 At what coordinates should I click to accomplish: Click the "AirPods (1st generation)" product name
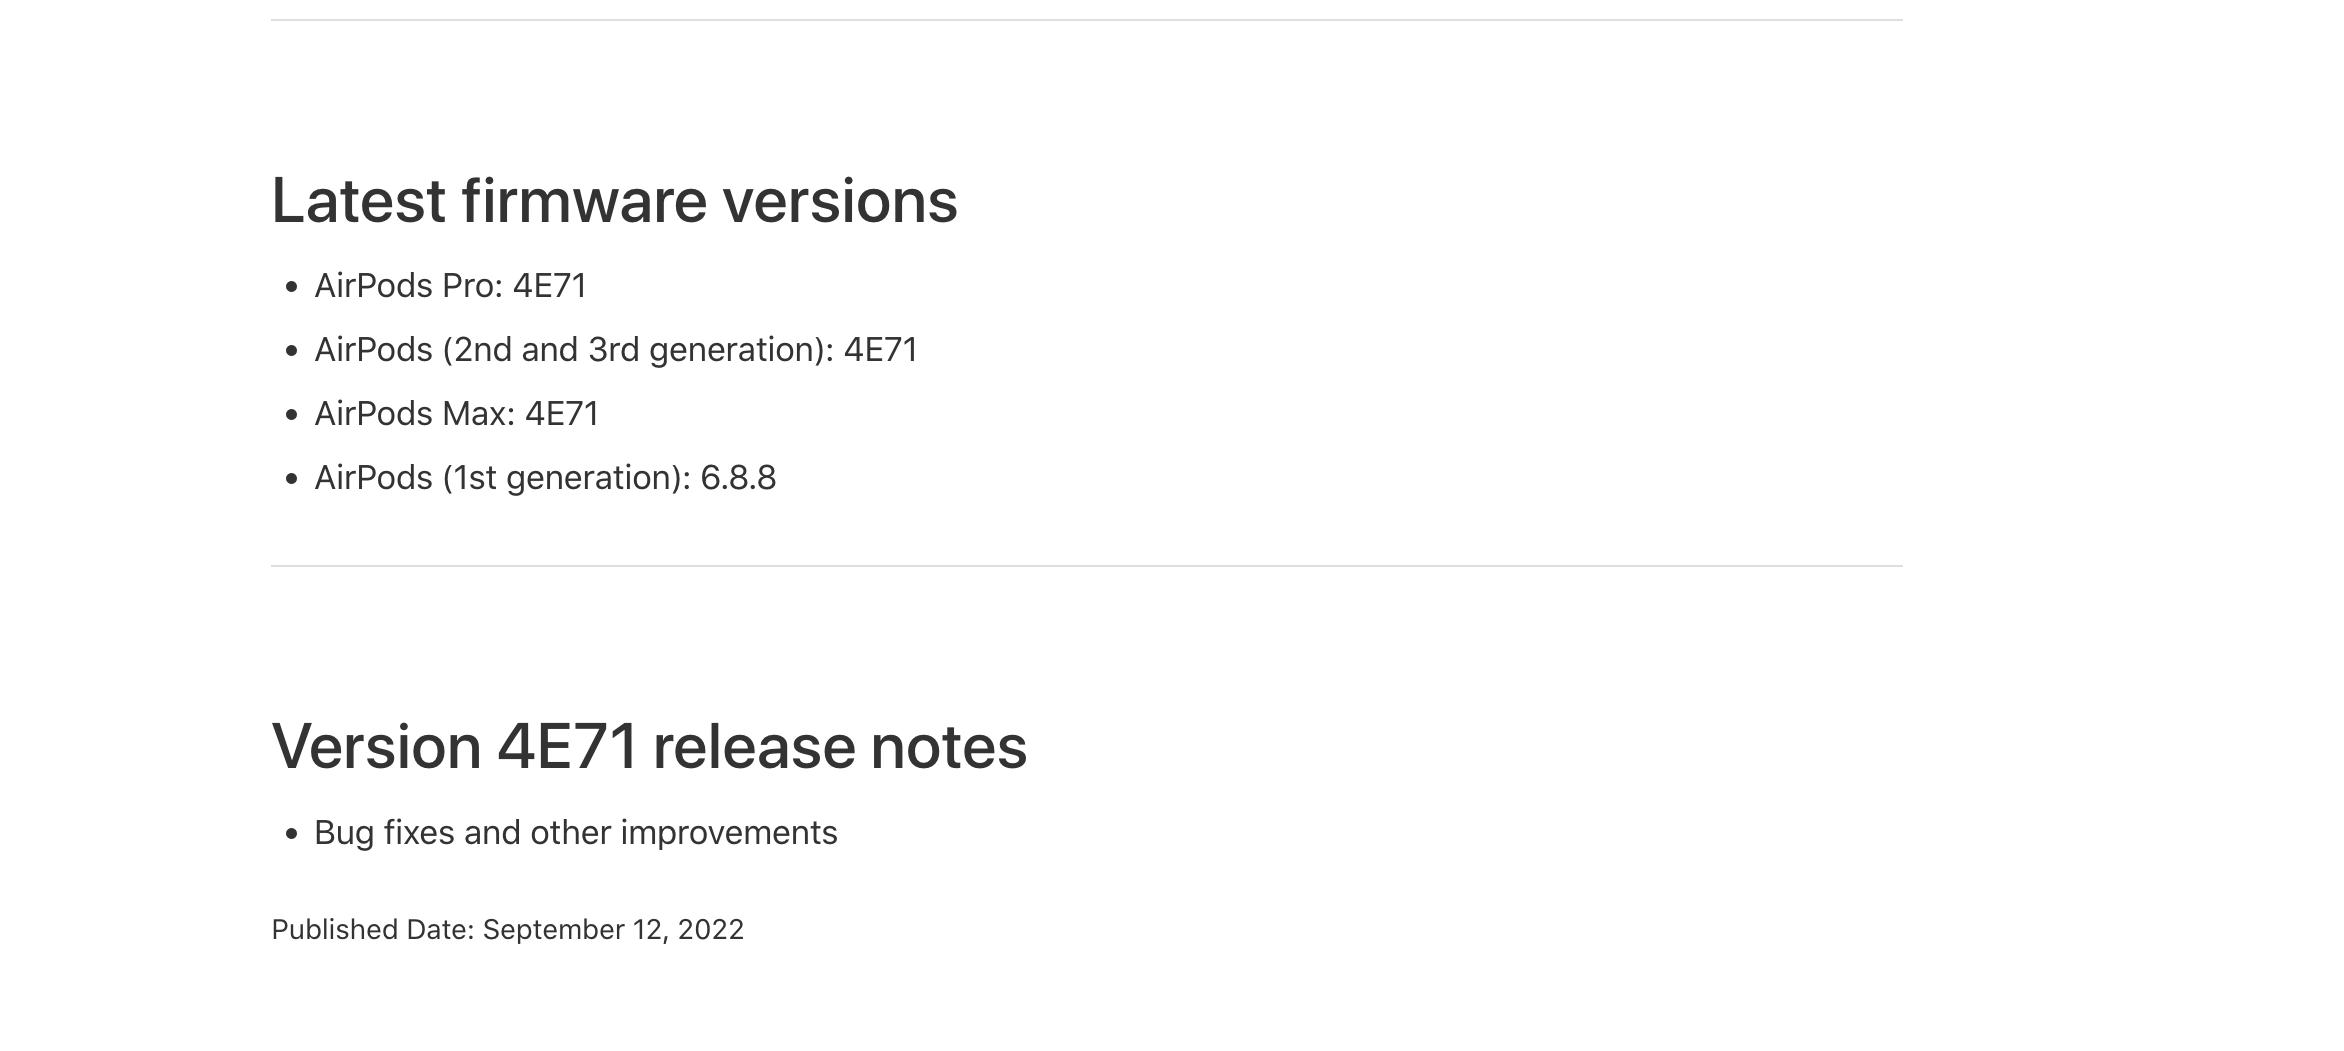(500, 478)
